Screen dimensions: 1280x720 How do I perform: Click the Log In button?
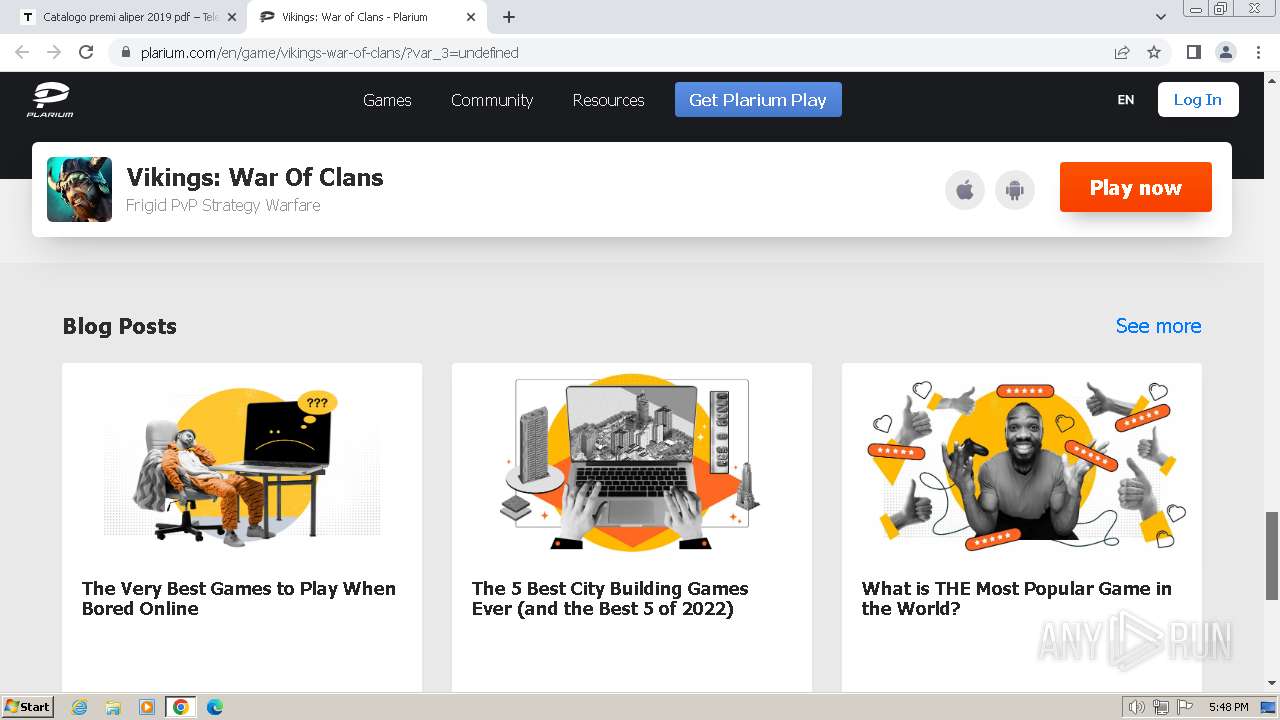point(1198,100)
